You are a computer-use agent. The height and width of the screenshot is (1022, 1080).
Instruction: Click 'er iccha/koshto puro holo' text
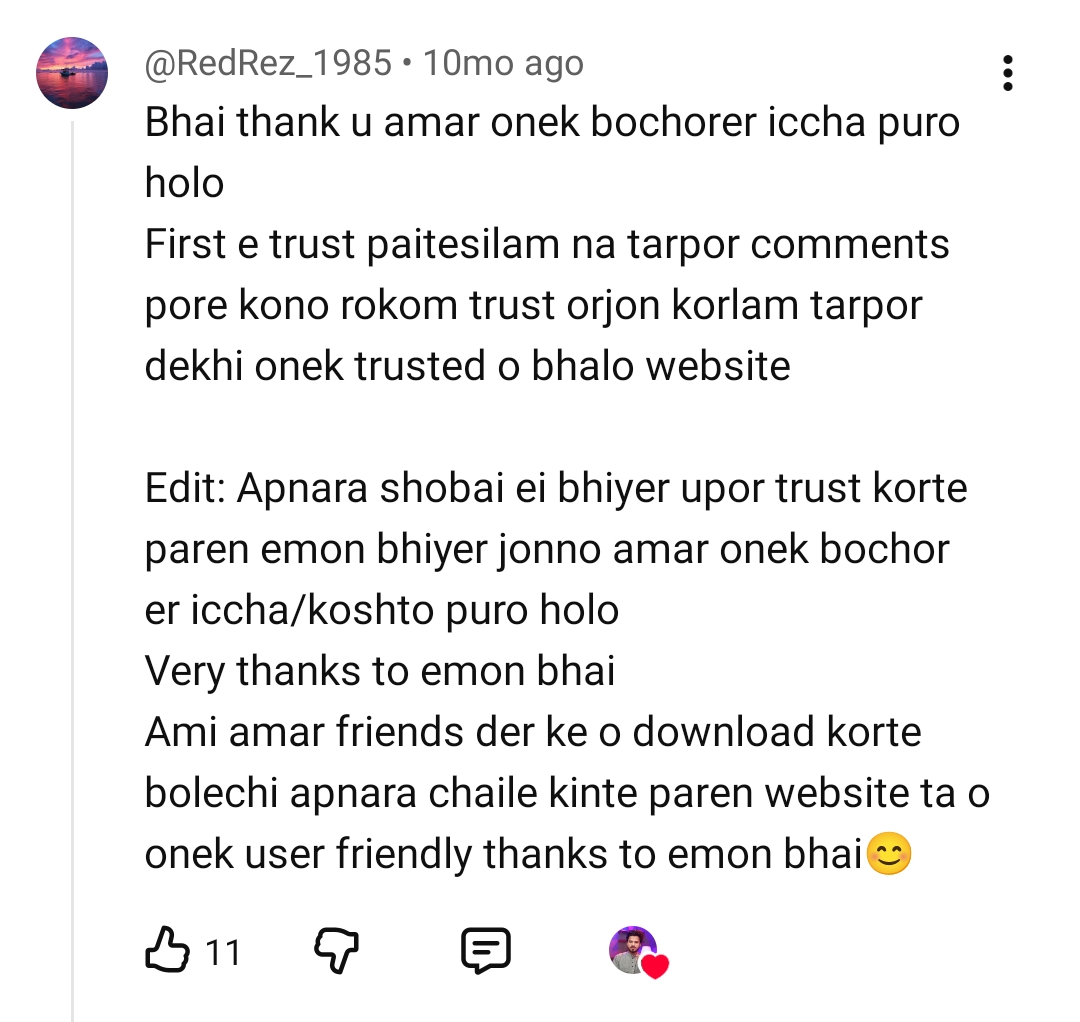[x=382, y=610]
